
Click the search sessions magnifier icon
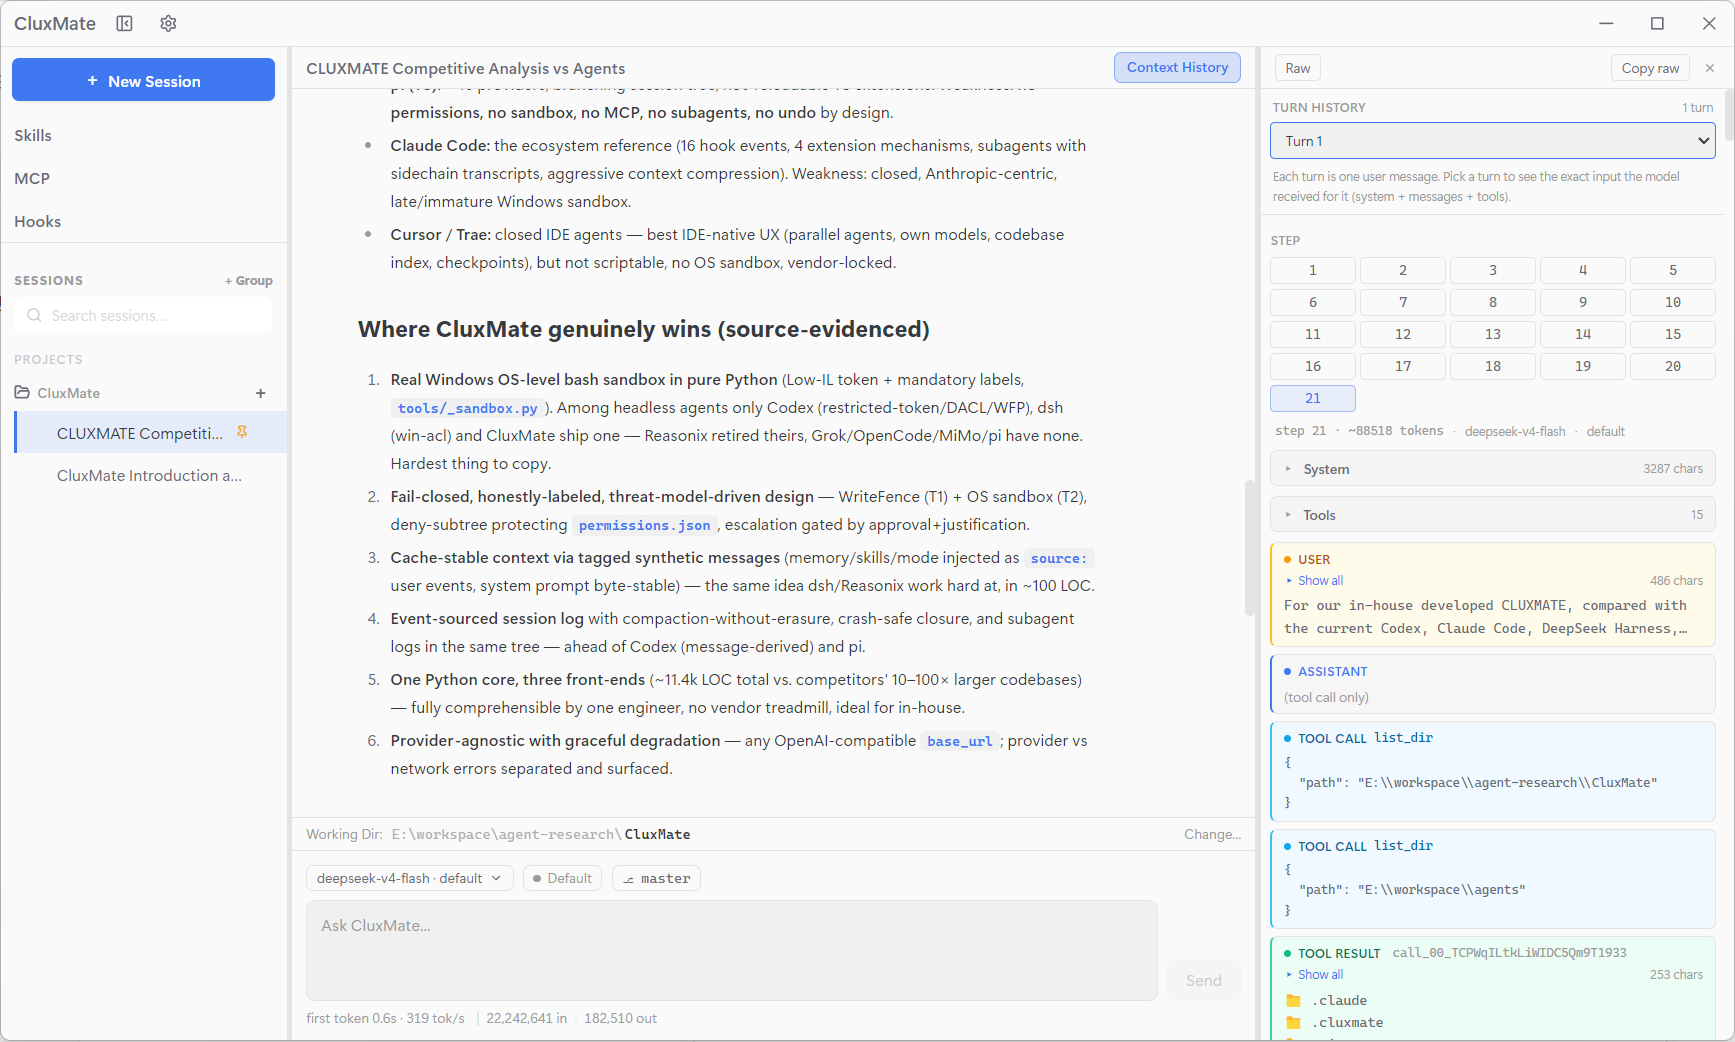[34, 315]
